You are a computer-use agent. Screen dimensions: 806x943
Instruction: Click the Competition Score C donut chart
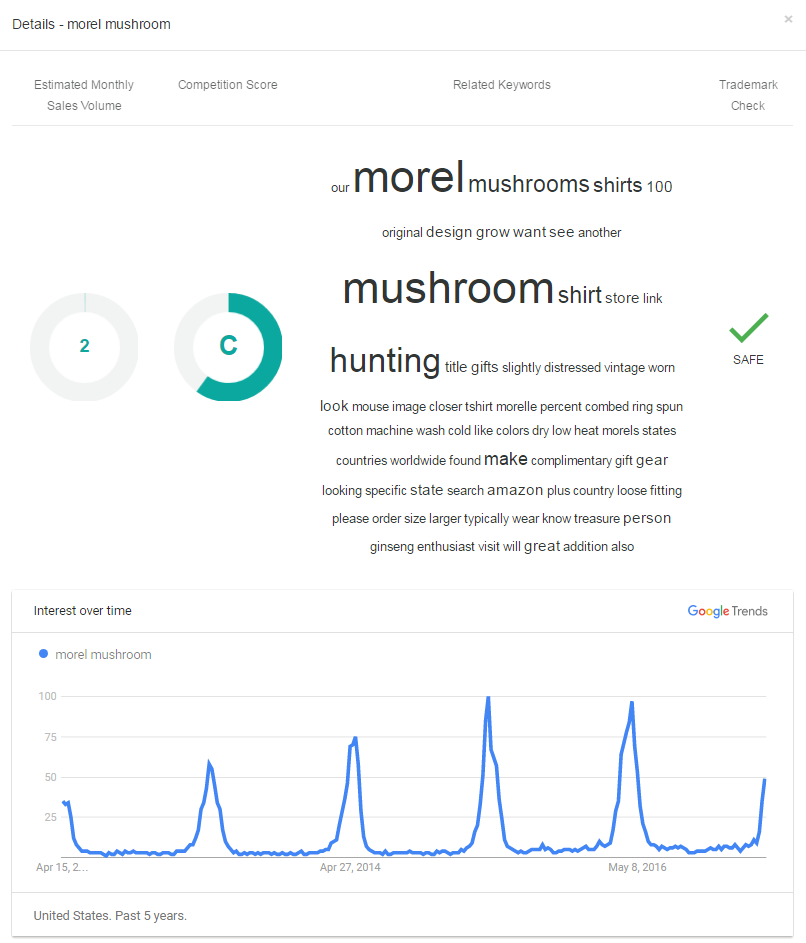(228, 346)
